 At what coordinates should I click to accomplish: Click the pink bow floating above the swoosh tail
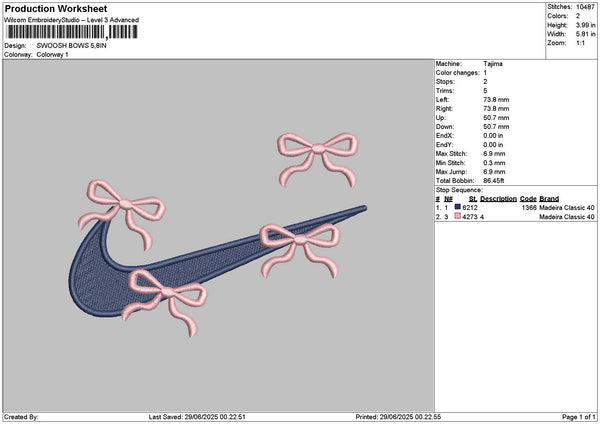tap(318, 160)
